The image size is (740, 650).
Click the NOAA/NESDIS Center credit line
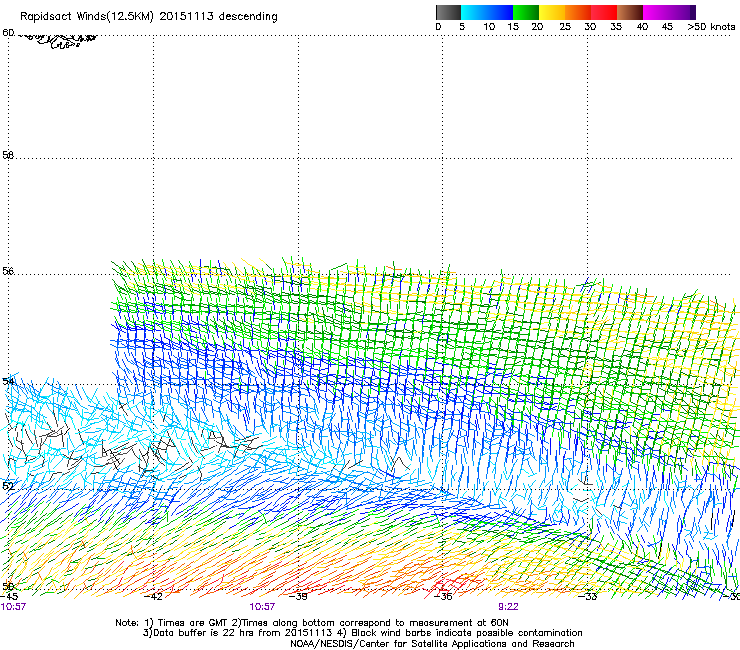[432, 643]
